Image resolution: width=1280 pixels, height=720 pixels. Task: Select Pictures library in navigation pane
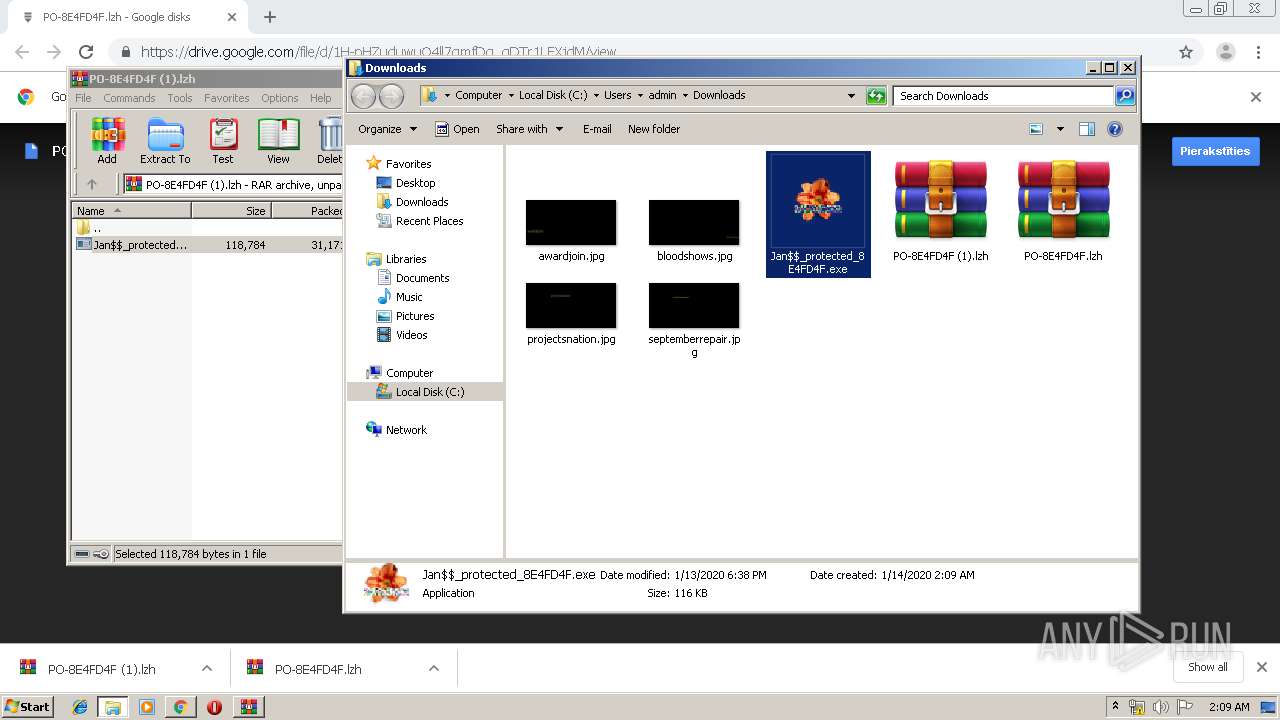405,316
